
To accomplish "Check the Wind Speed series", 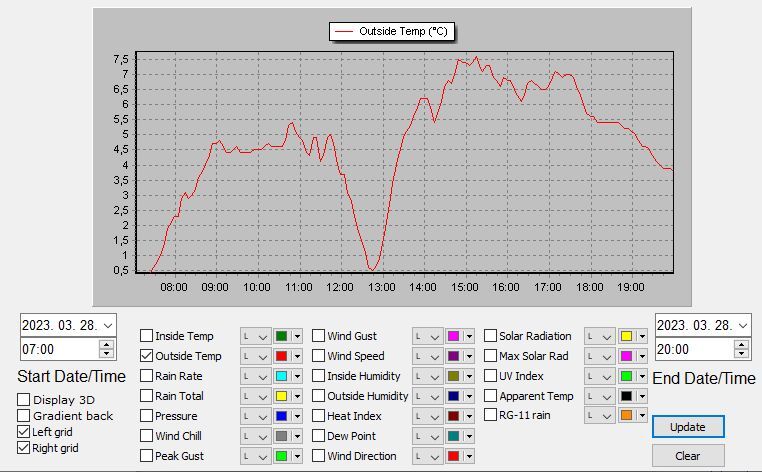I will tap(319, 356).
